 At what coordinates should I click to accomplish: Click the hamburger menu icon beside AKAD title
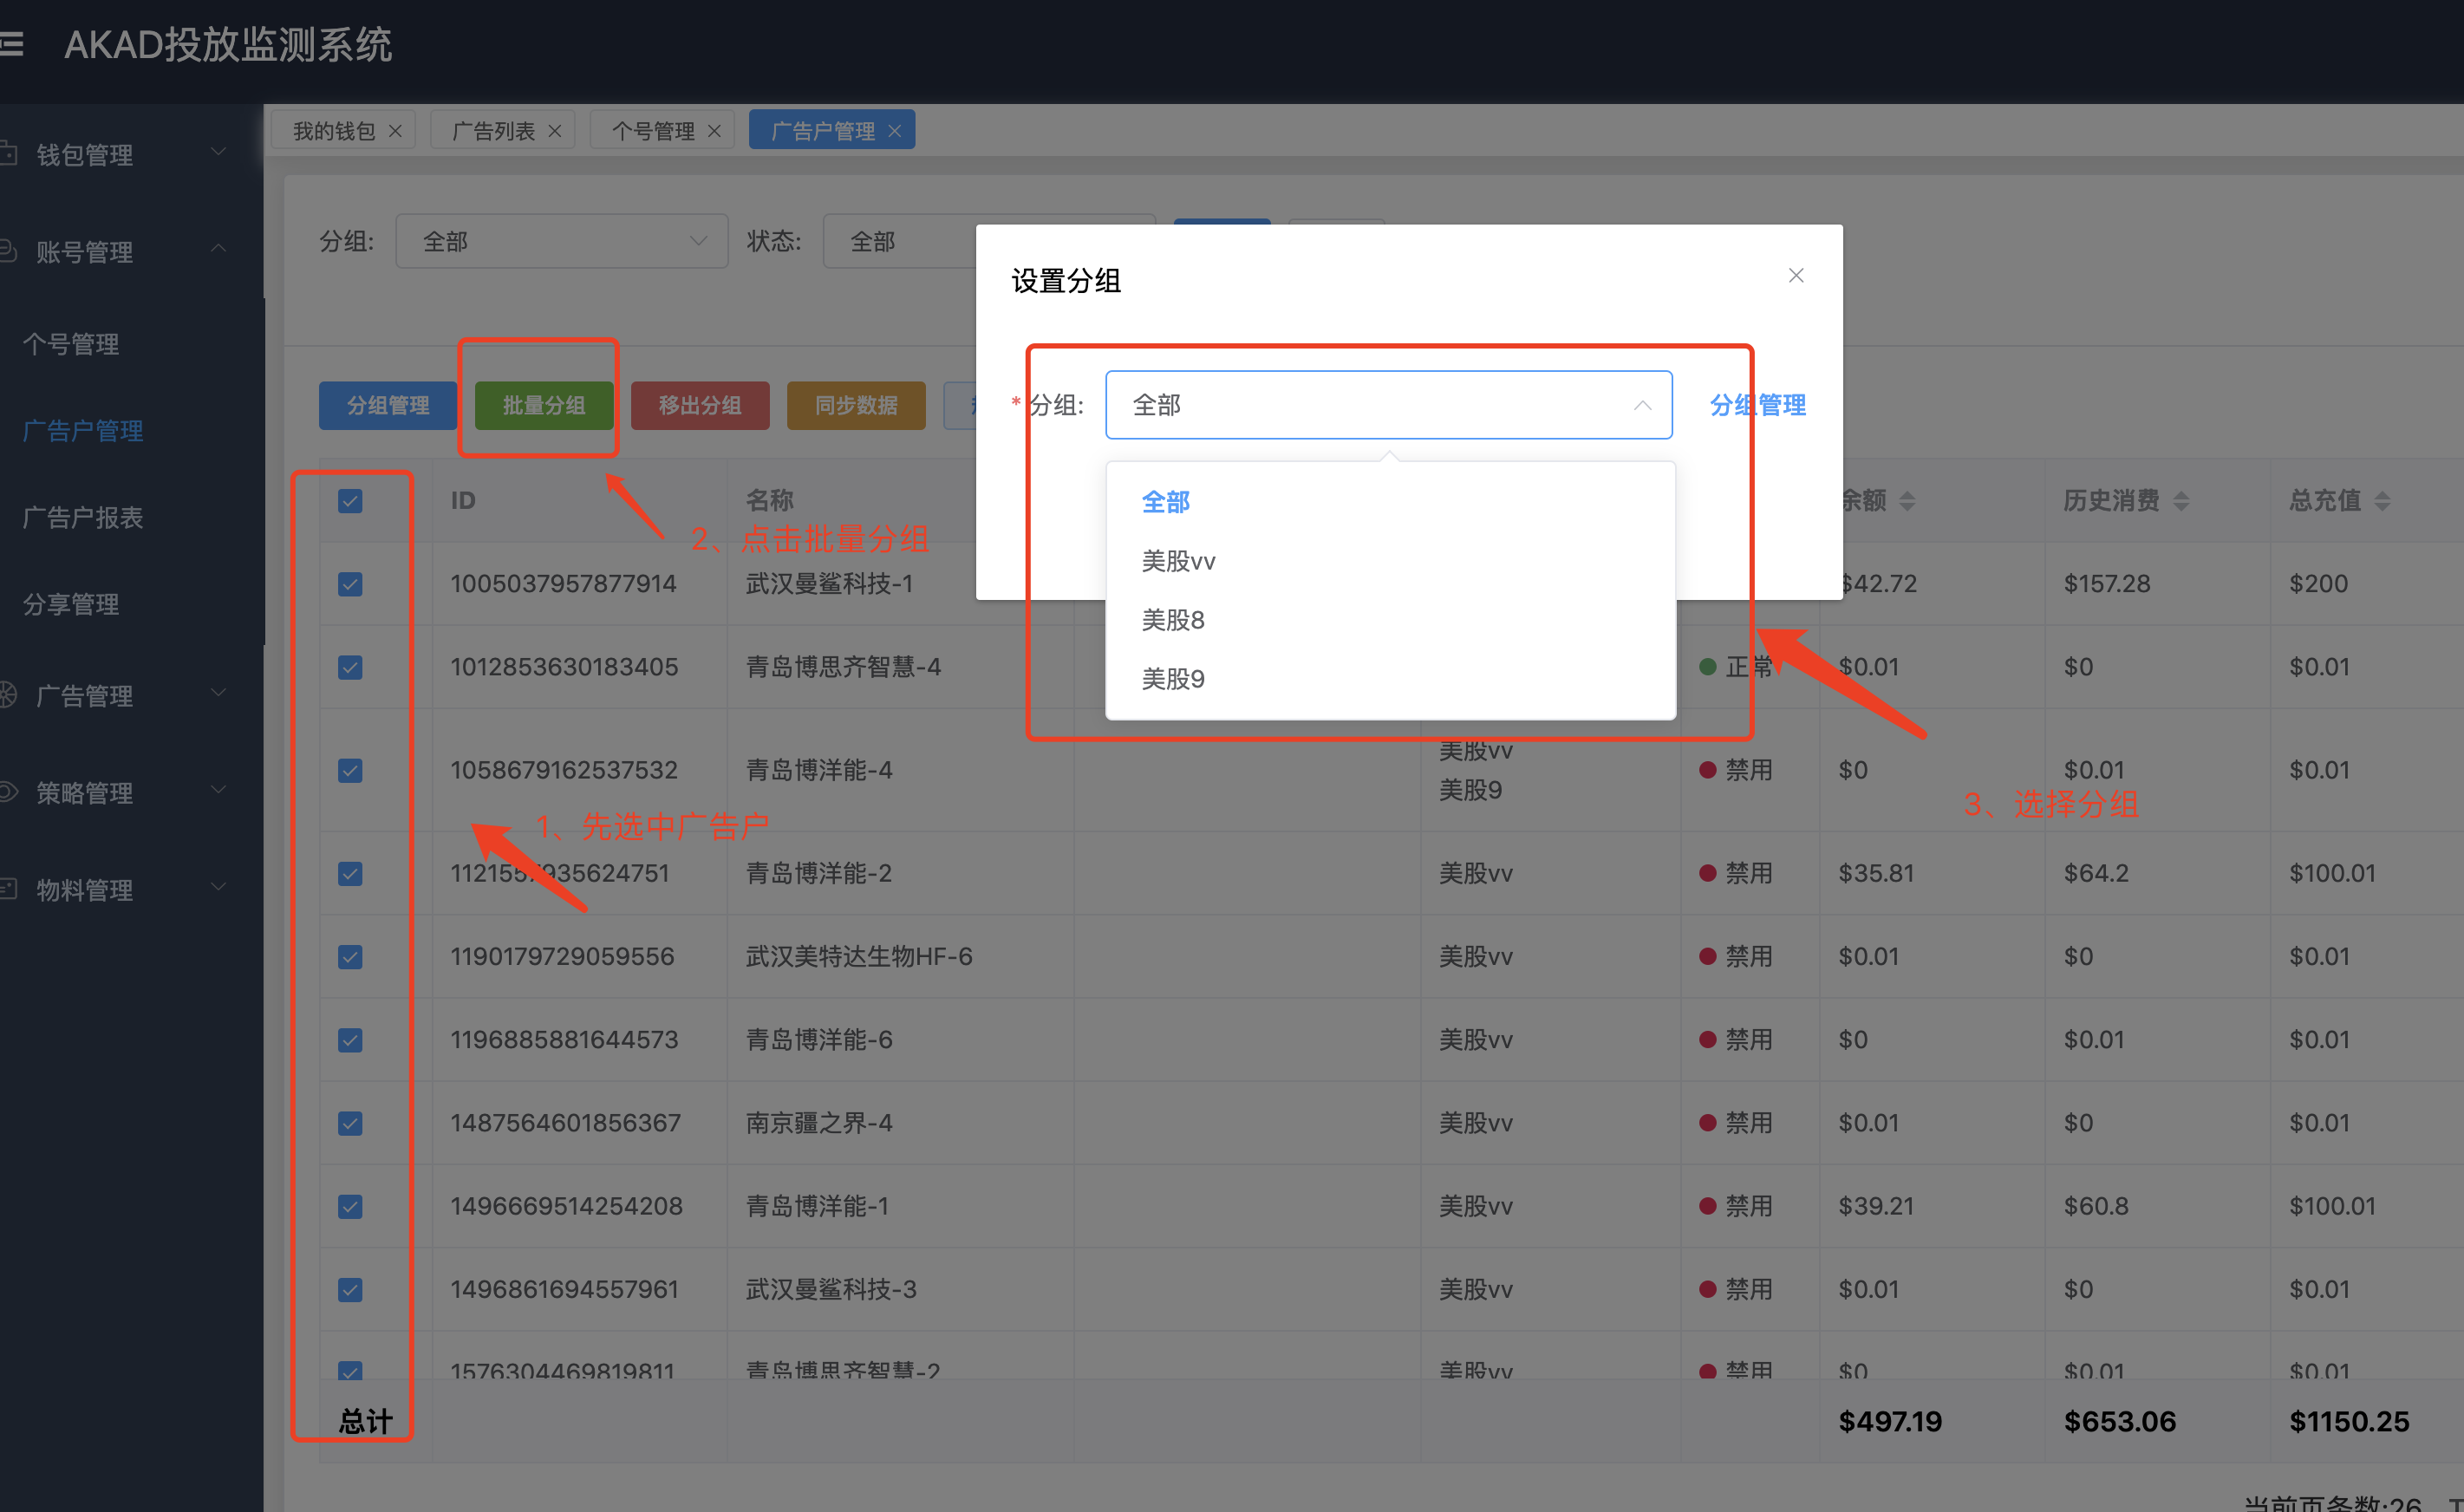pyautogui.click(x=12, y=44)
